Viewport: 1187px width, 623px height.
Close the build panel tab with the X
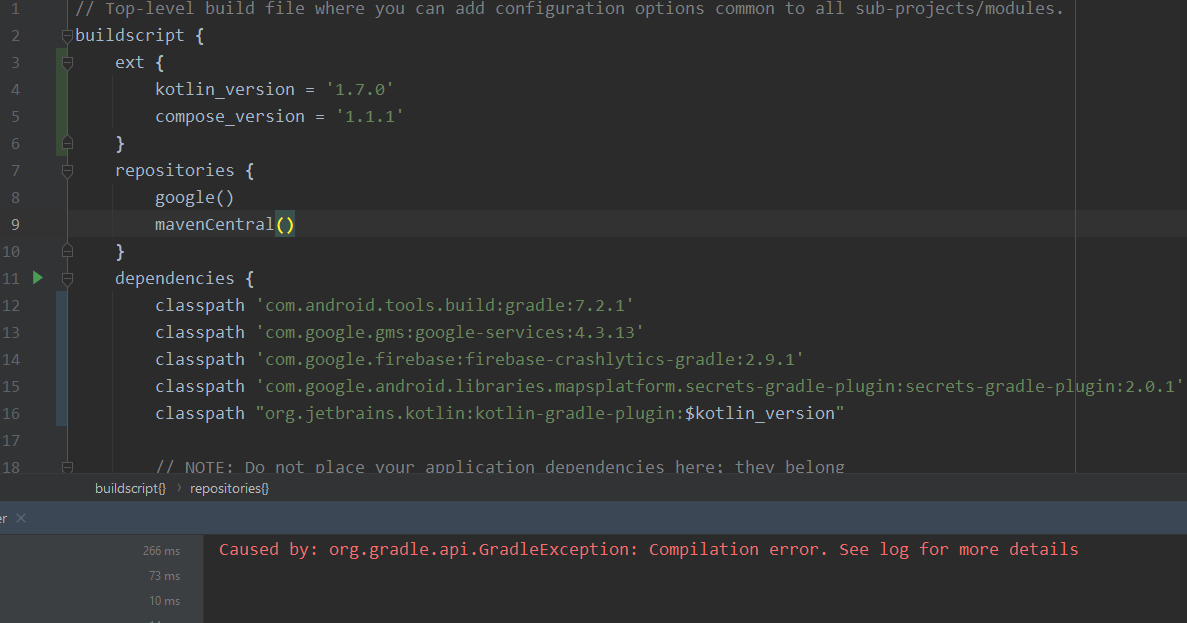point(21,518)
